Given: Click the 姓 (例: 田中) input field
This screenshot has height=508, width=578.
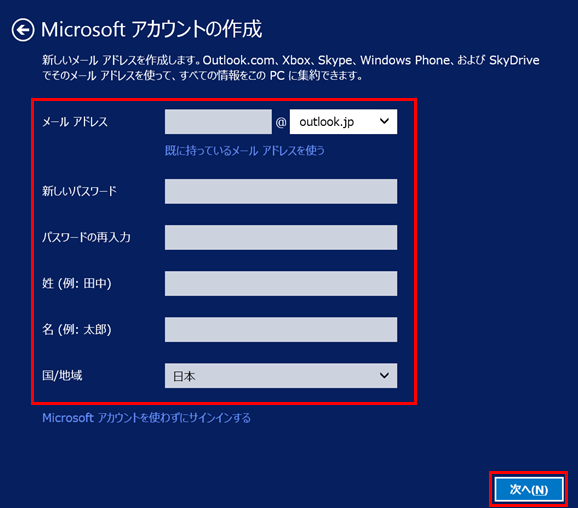Looking at the screenshot, I should [x=281, y=283].
